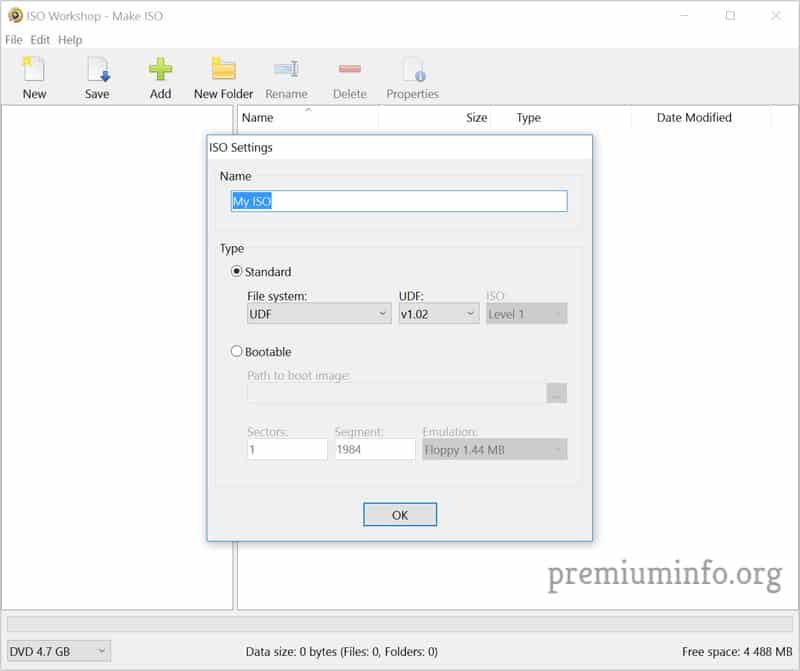Click the boot image browse button

point(557,393)
